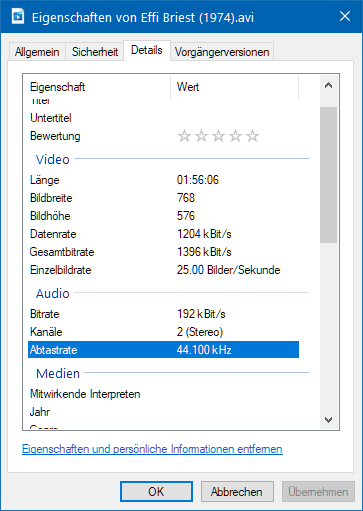Viewport: 363px width, 511px height.
Task: Select the Einzelbildrate property row
Action: pyautogui.click(x=163, y=270)
